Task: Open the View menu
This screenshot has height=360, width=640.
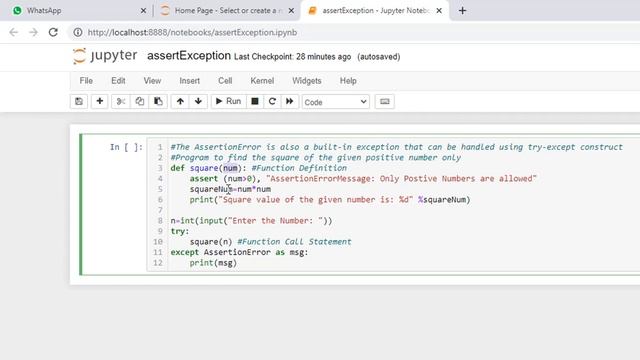Action: point(152,81)
